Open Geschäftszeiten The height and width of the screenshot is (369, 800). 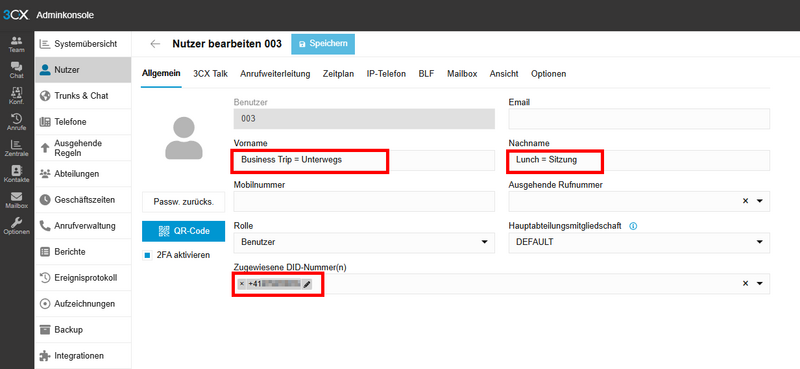(x=83, y=200)
